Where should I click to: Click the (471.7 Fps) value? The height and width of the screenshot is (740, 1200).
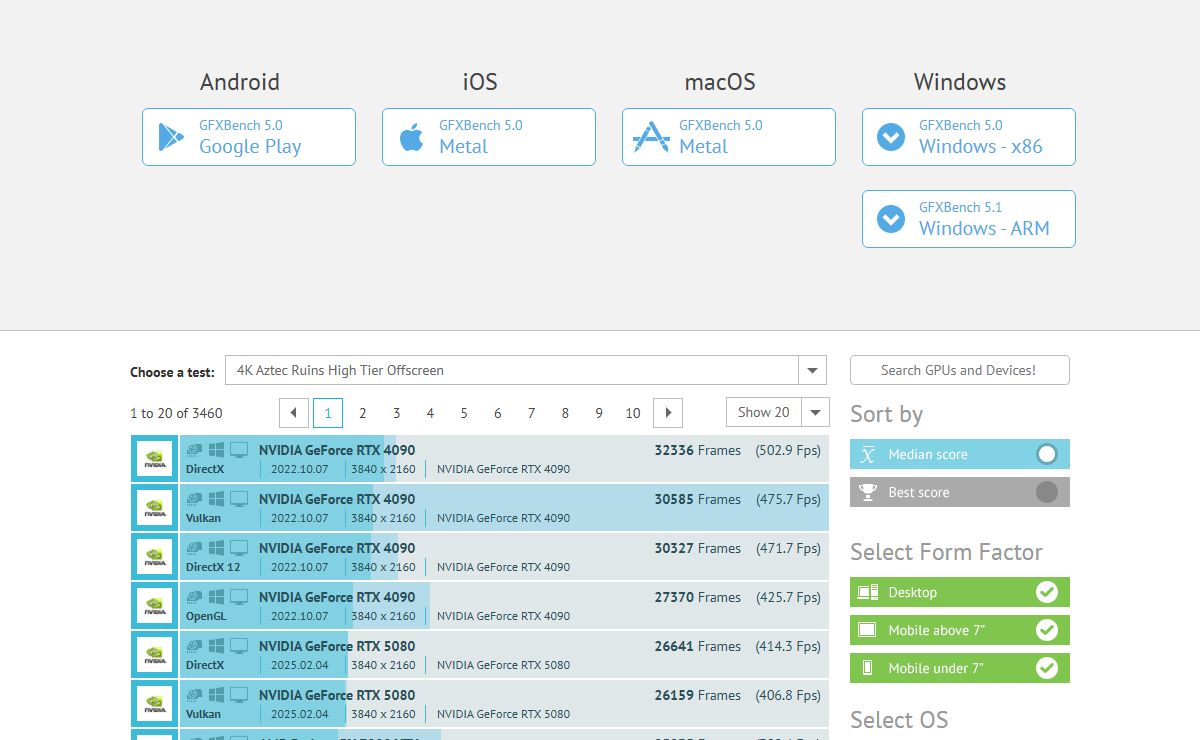coord(788,548)
